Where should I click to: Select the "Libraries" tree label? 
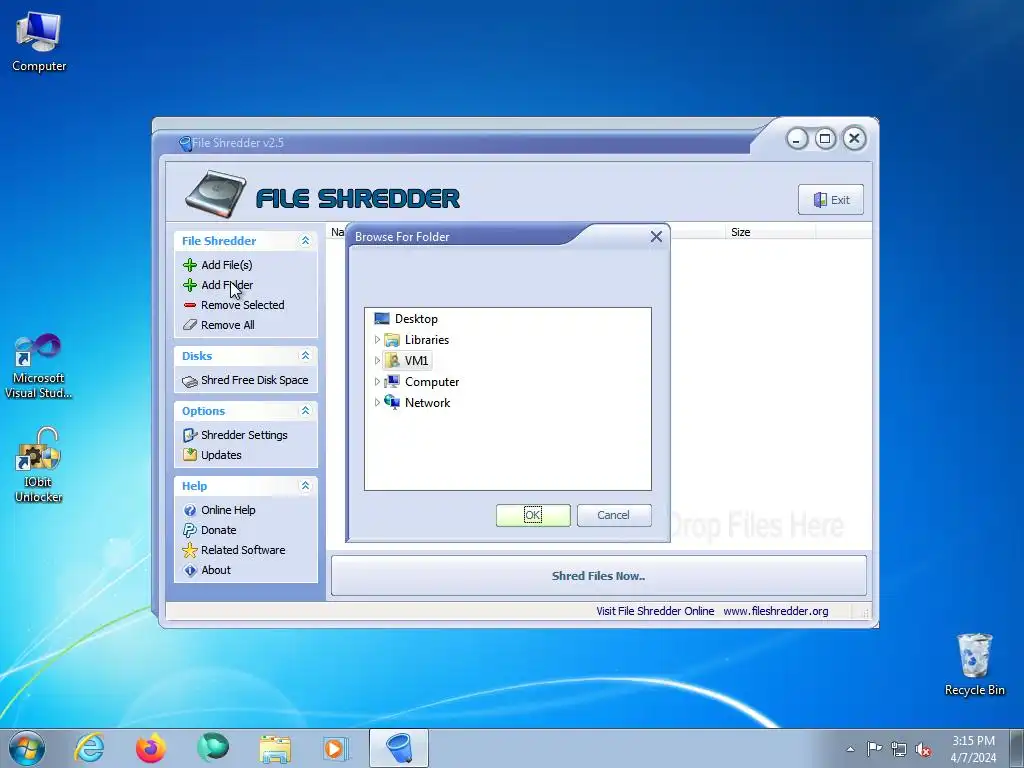(x=426, y=340)
